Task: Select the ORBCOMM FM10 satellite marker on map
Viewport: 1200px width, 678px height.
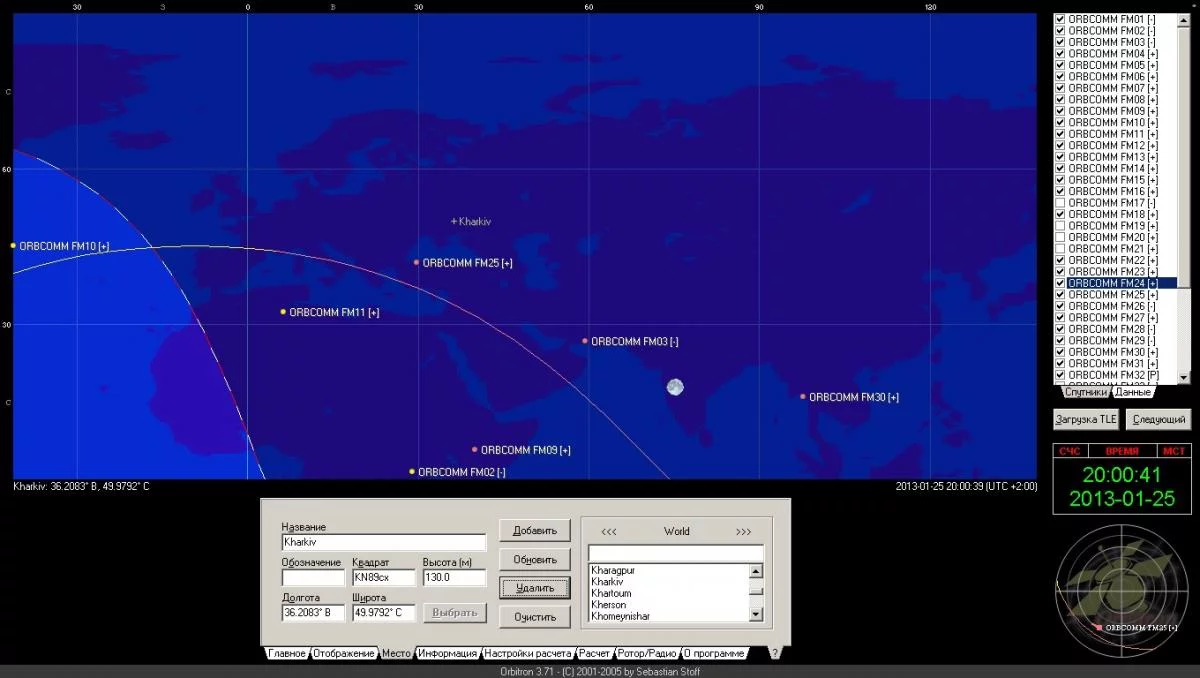Action: click(13, 245)
